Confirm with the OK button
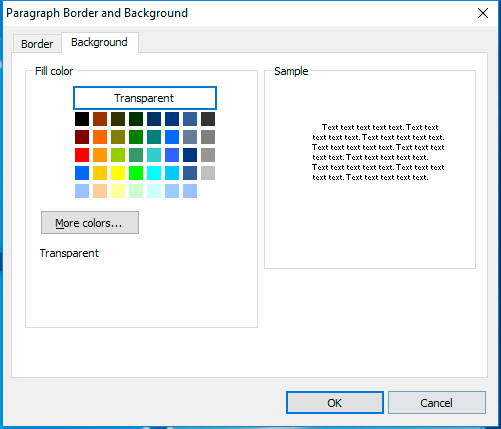501x429 pixels. pyautogui.click(x=335, y=403)
